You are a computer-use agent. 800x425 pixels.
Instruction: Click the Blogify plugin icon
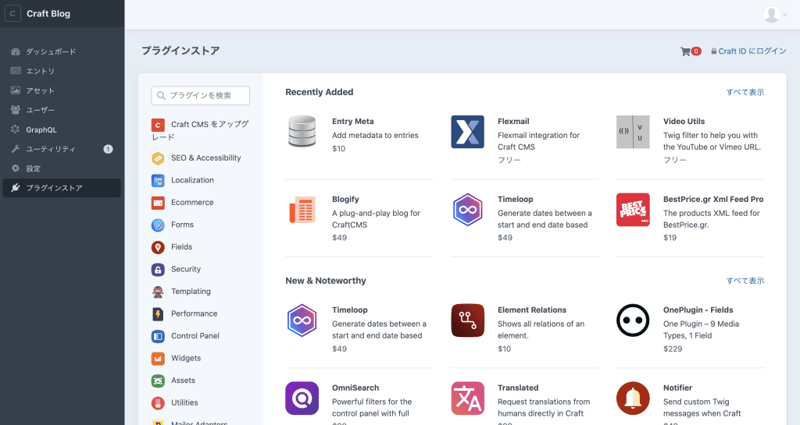pyautogui.click(x=302, y=210)
